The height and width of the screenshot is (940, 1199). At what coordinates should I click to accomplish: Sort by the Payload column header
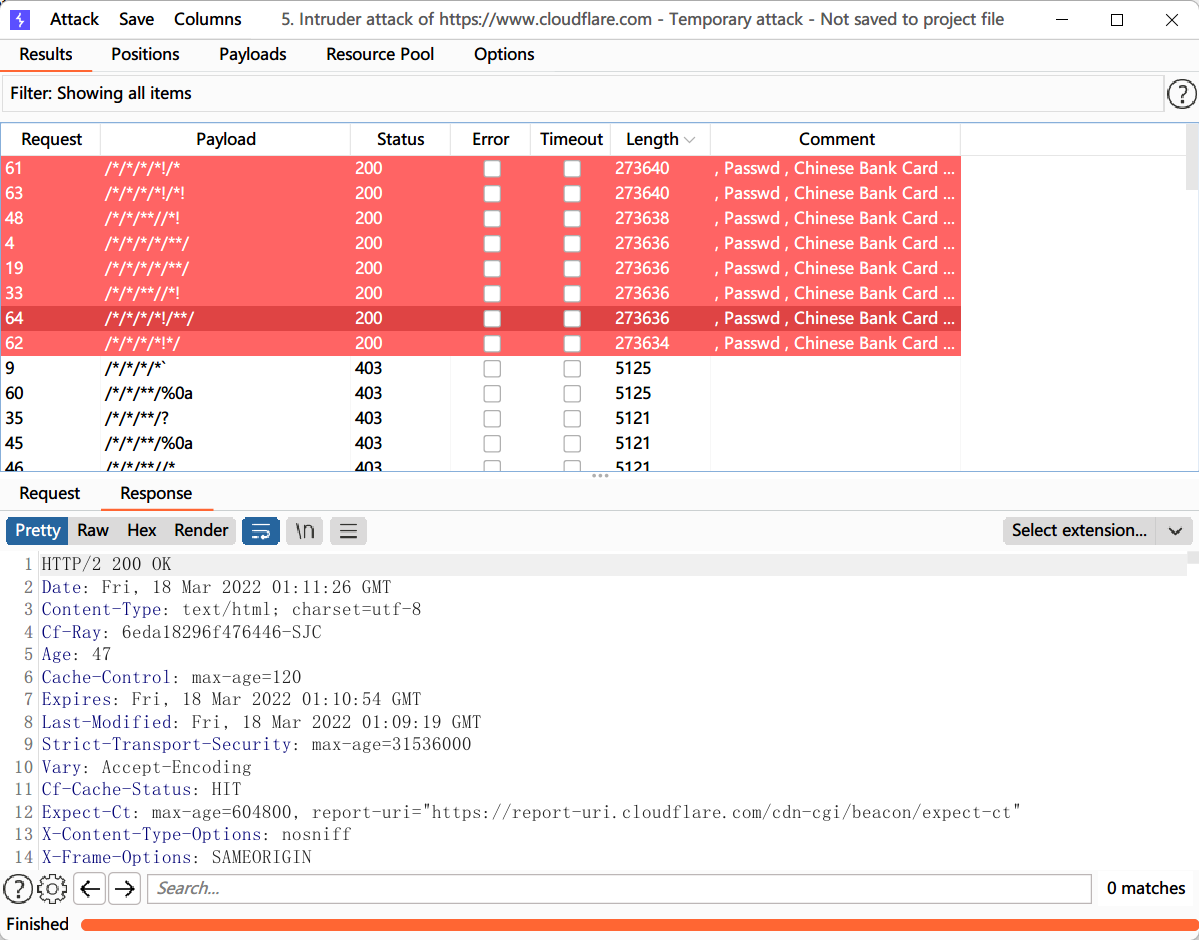click(226, 139)
